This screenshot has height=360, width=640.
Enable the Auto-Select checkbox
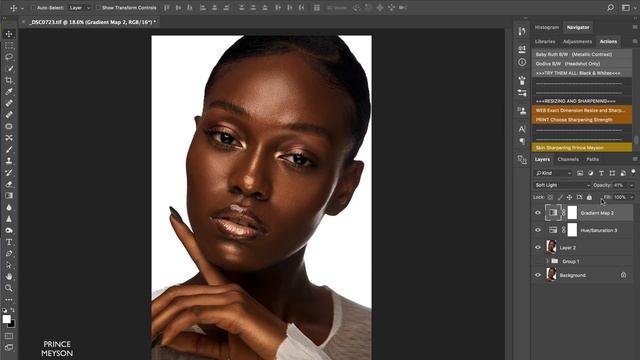point(33,7)
